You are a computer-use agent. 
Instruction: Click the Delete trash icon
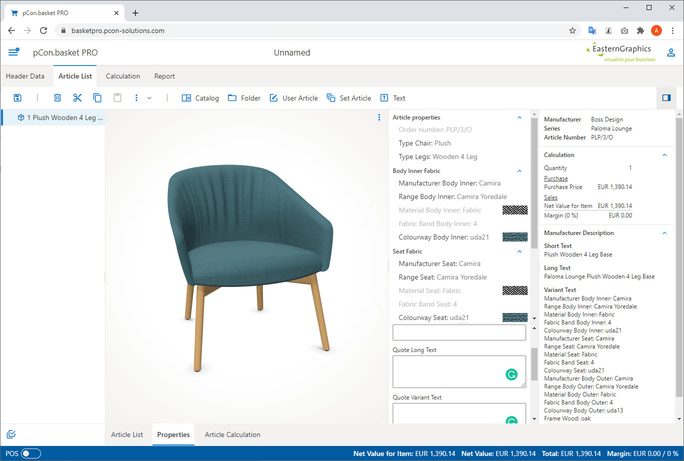coord(57,98)
